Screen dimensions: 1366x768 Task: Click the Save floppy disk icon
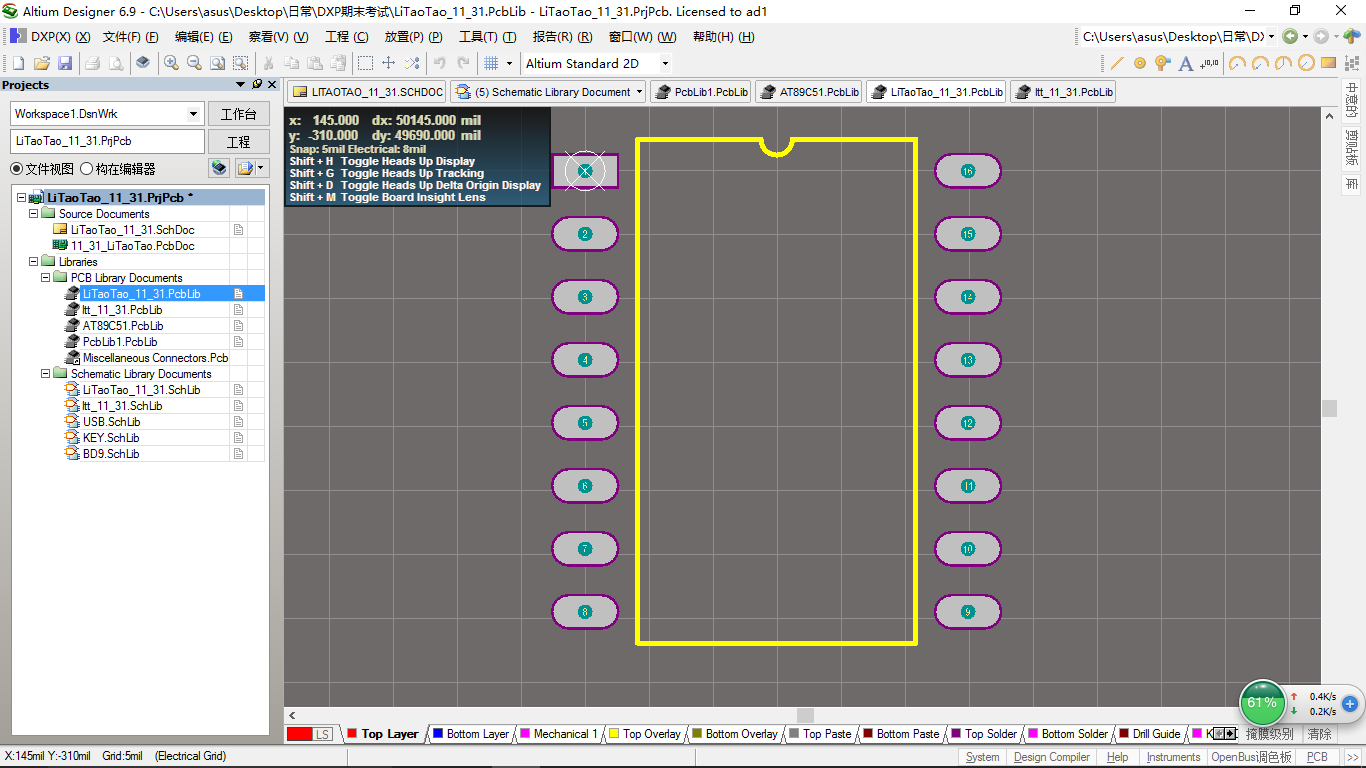pos(65,63)
